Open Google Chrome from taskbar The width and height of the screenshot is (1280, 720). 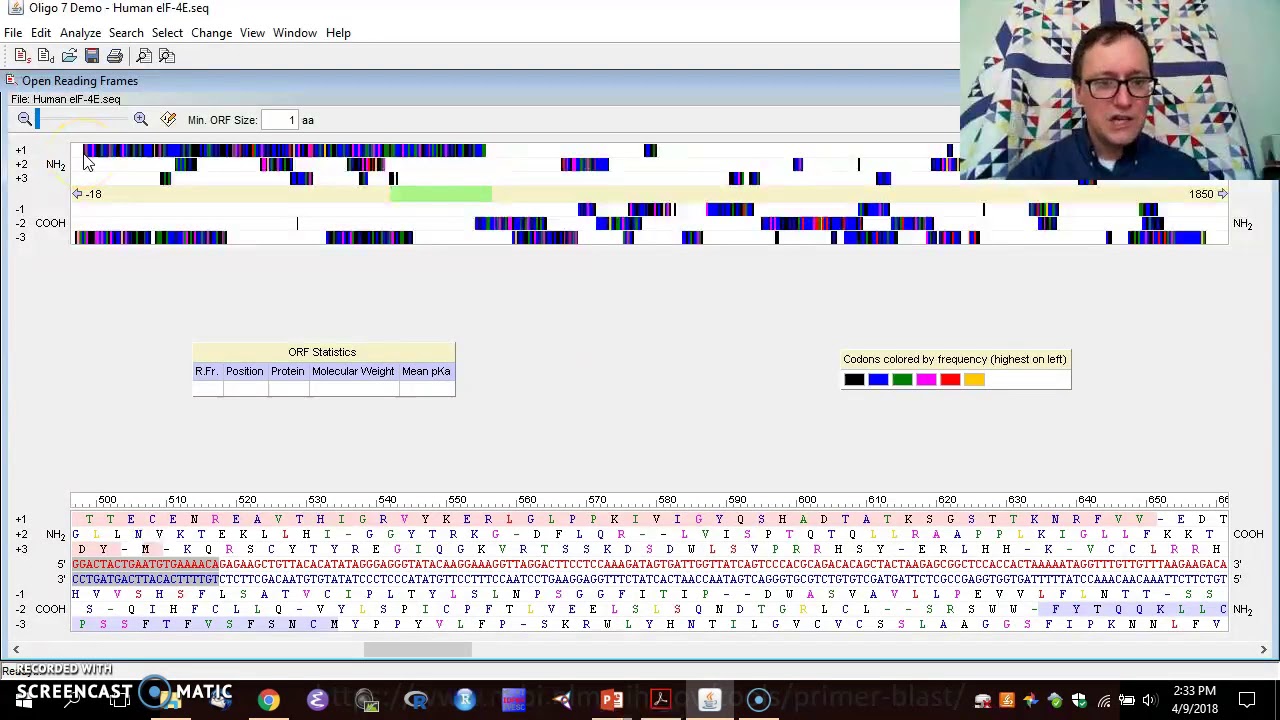(x=269, y=700)
